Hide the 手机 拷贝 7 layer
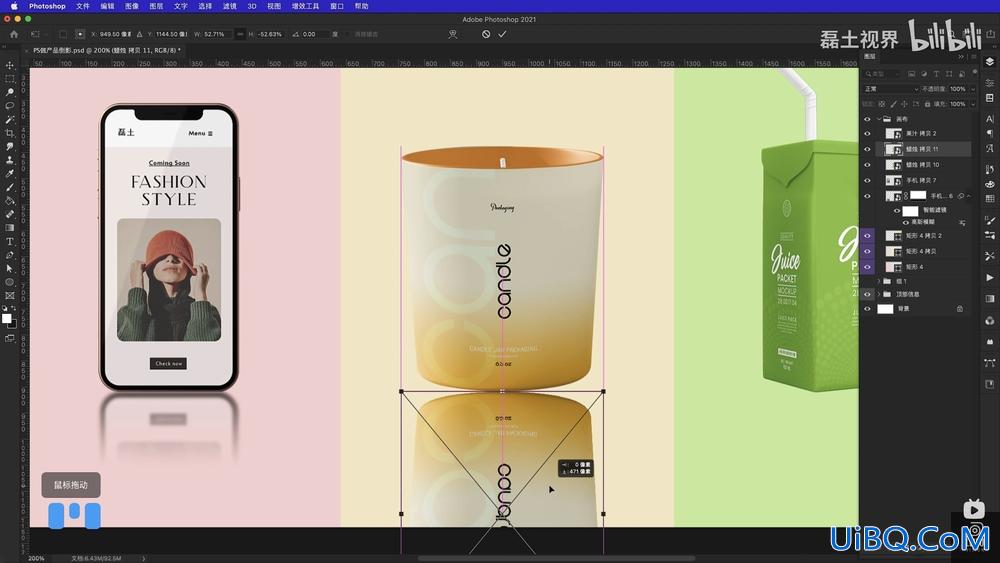The height and width of the screenshot is (563, 1000). pyautogui.click(x=867, y=180)
